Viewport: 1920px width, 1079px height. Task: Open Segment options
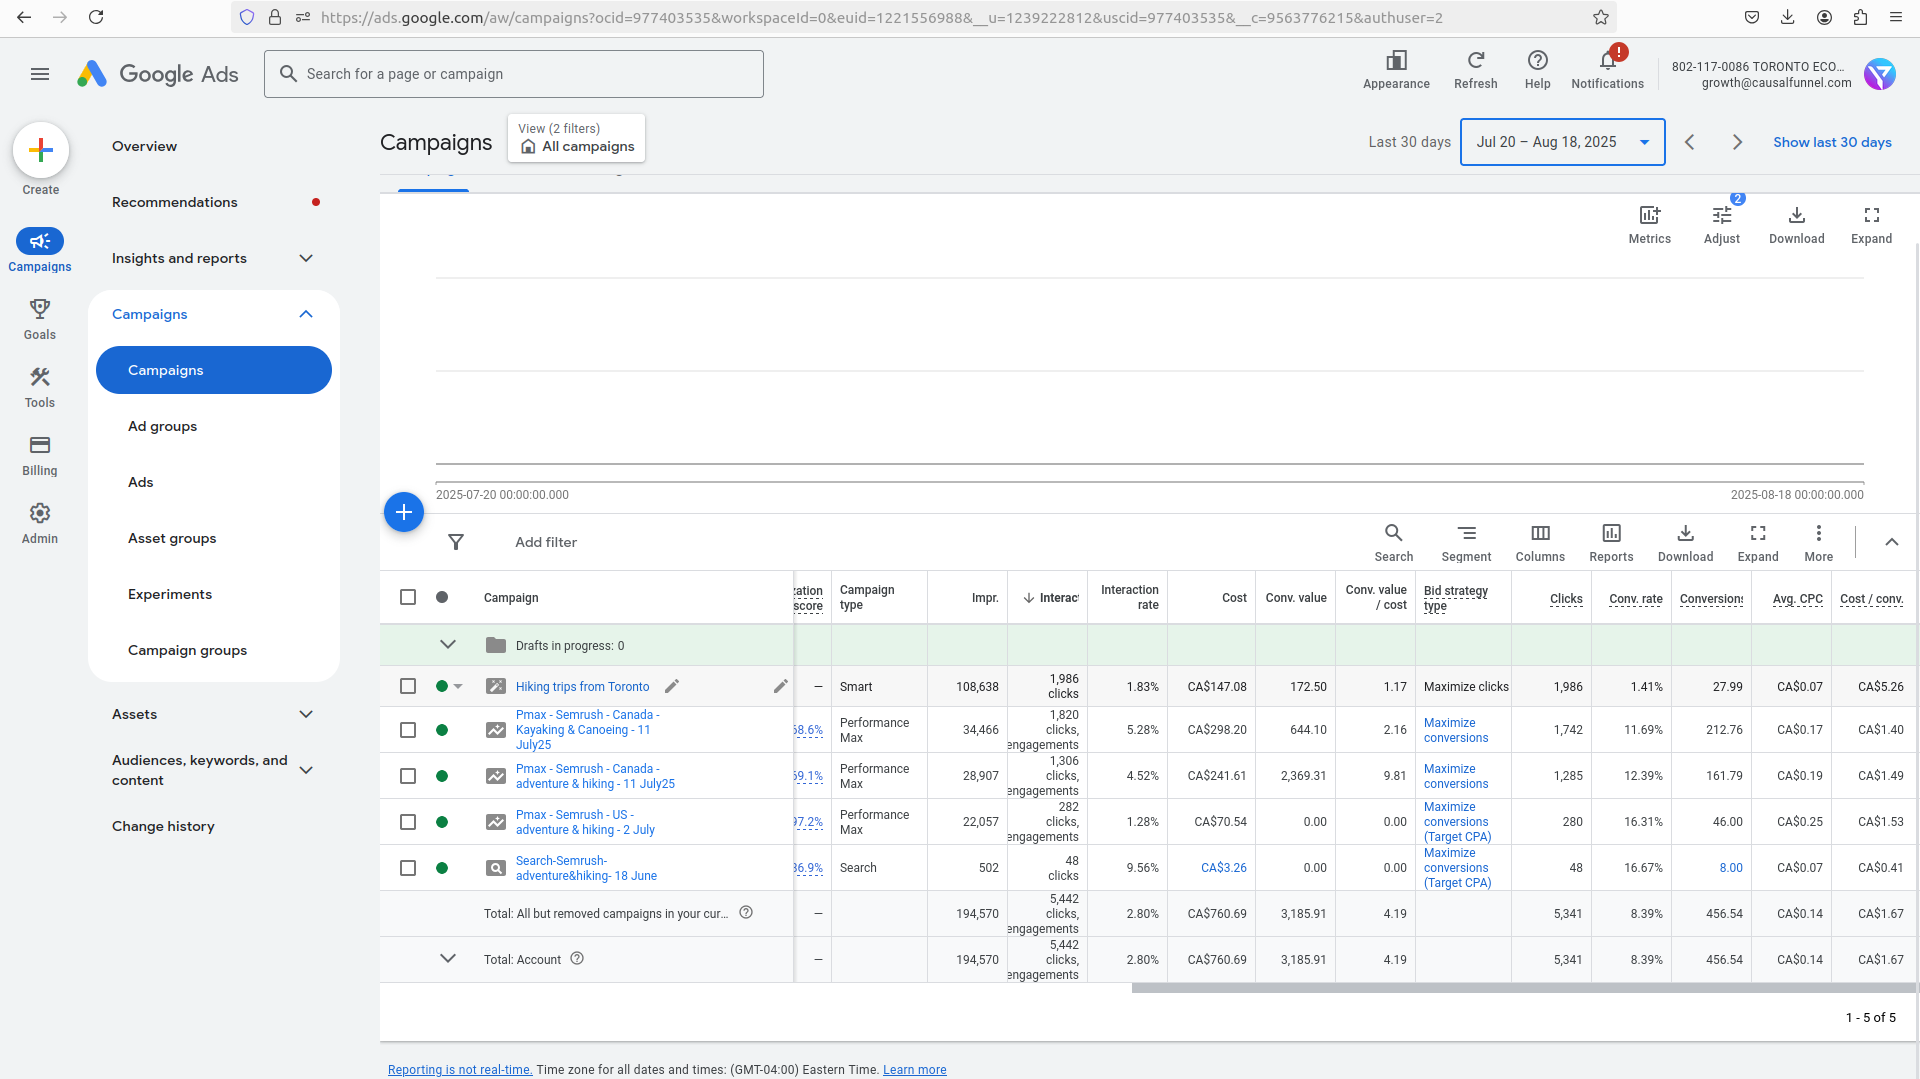1466,543
